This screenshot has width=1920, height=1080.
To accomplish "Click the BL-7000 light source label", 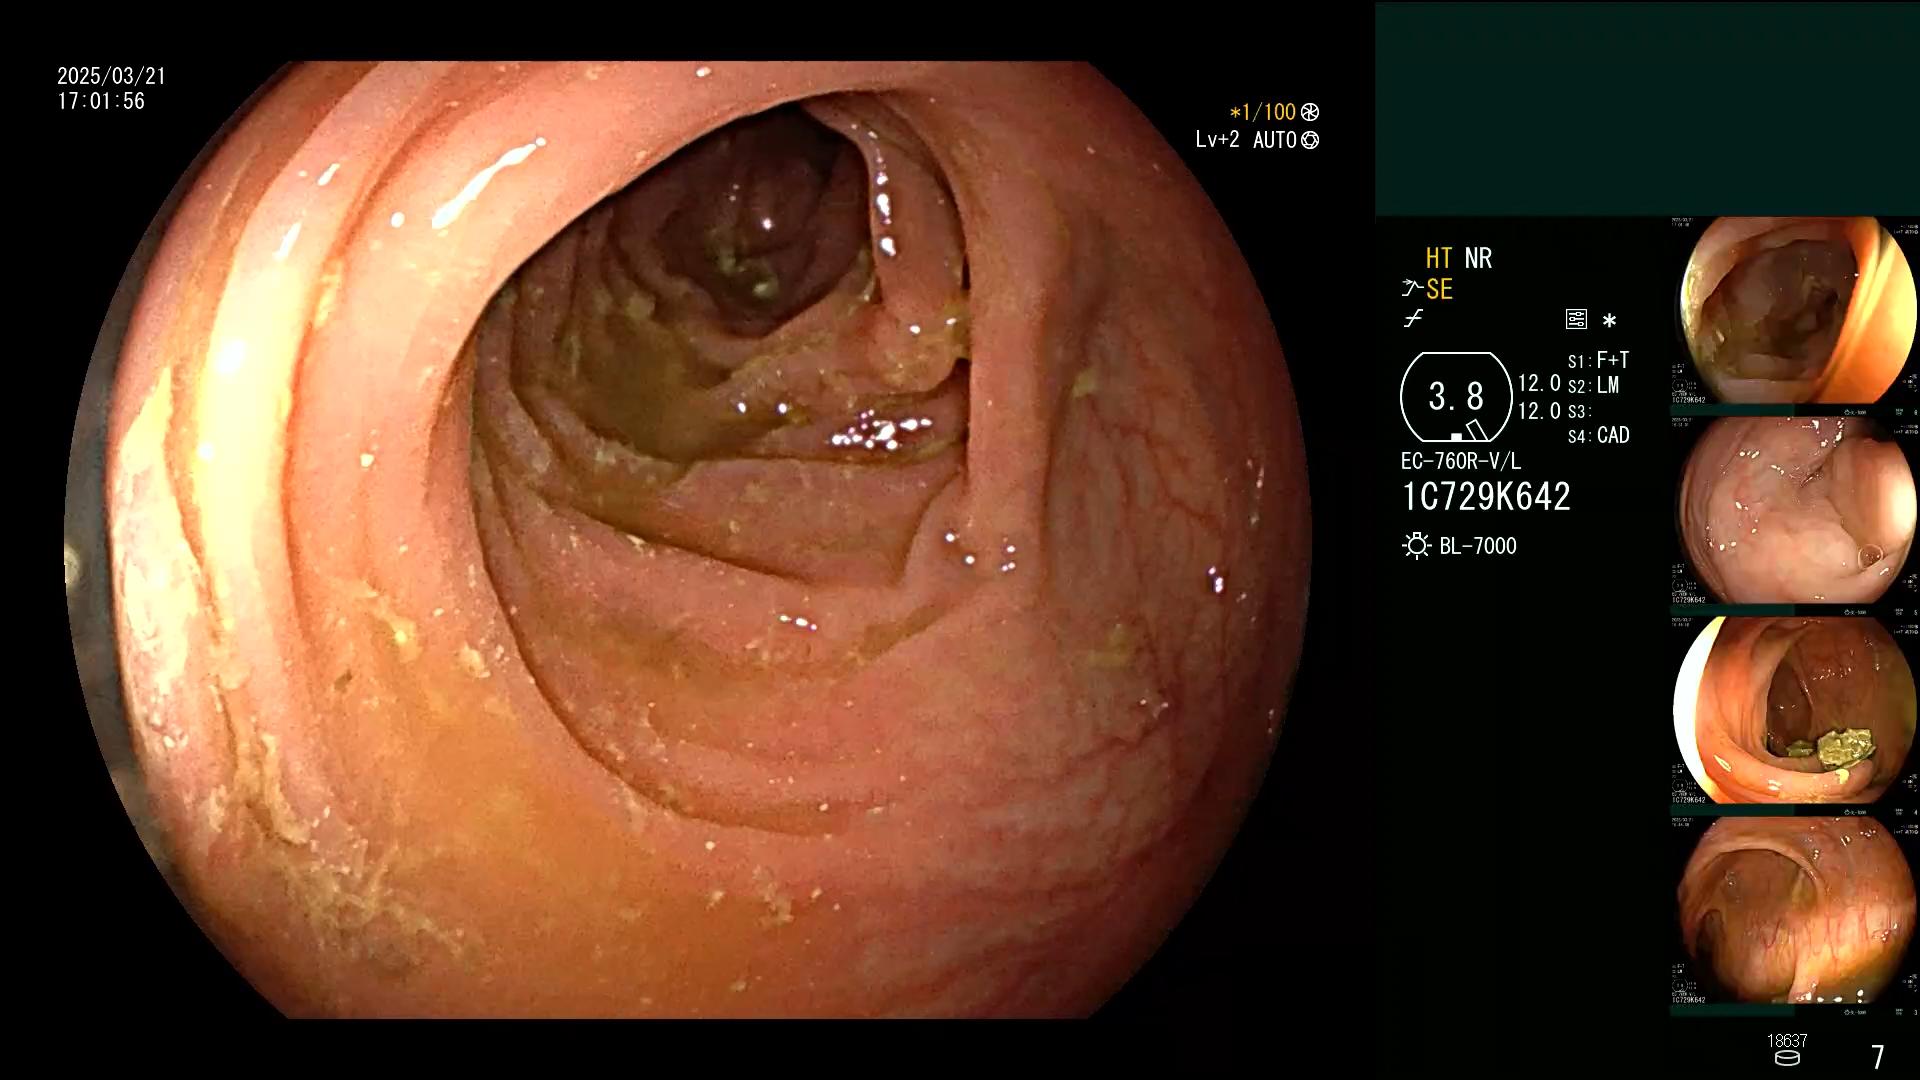I will point(1478,546).
